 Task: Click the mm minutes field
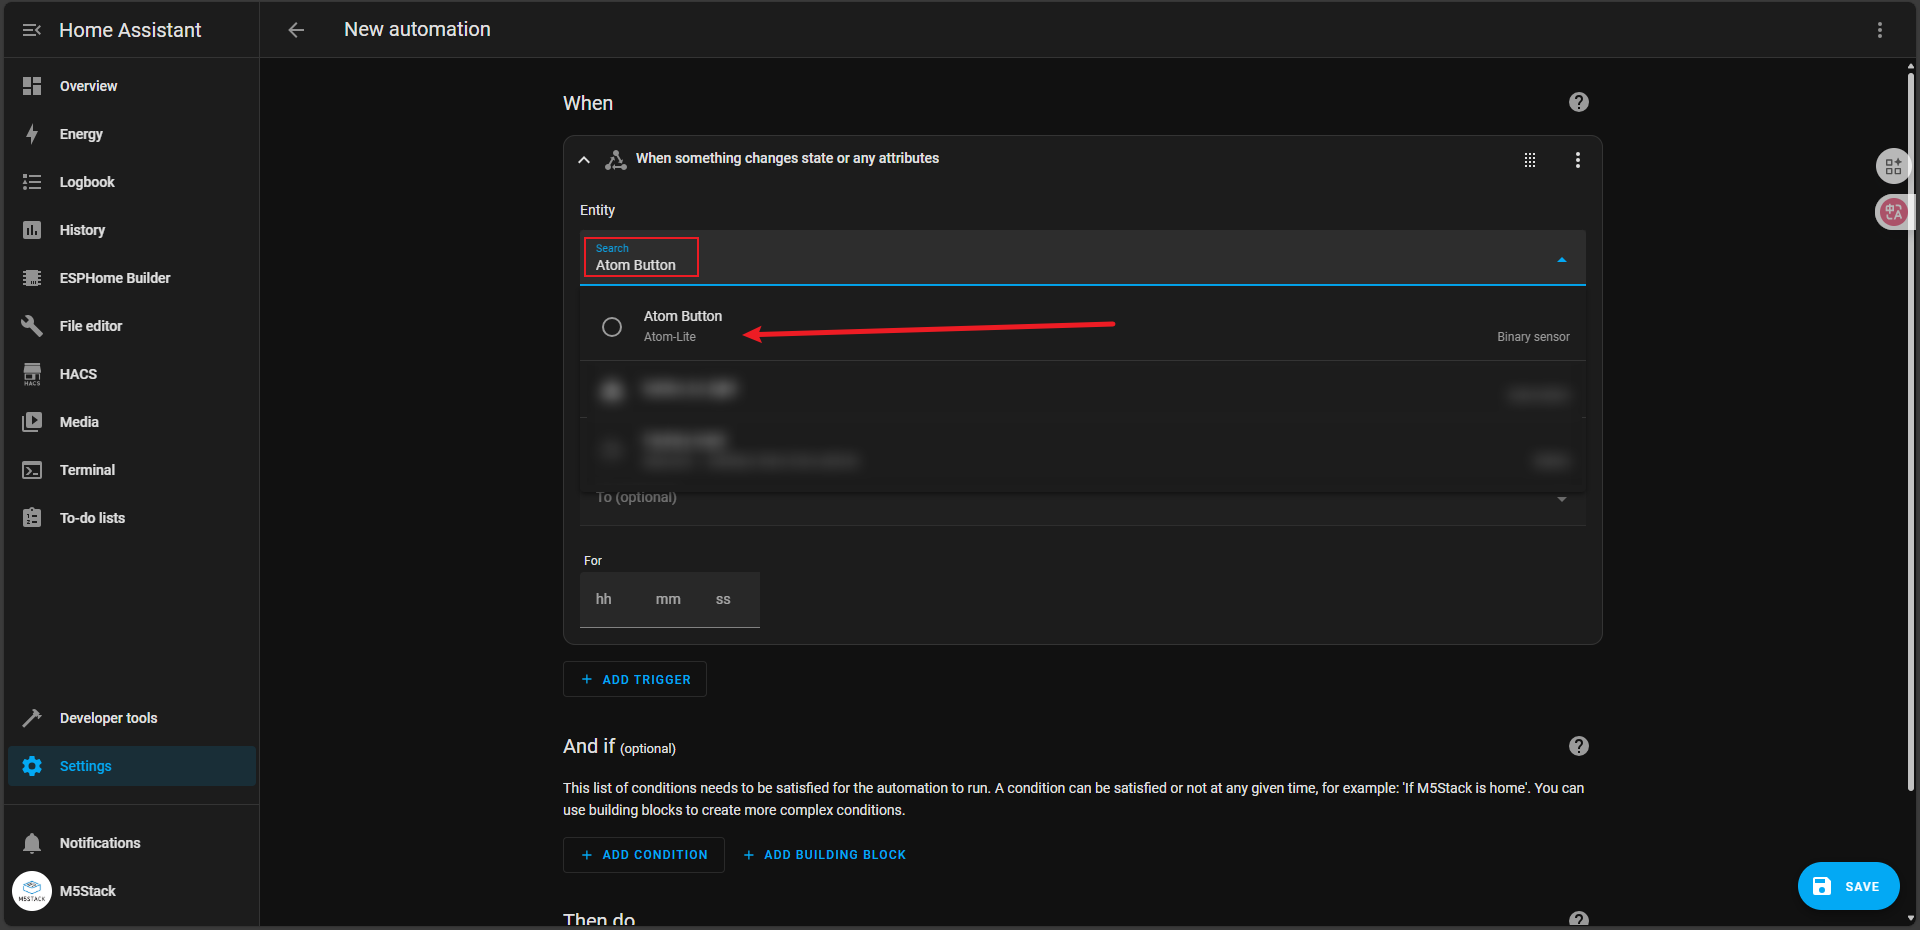coord(668,599)
